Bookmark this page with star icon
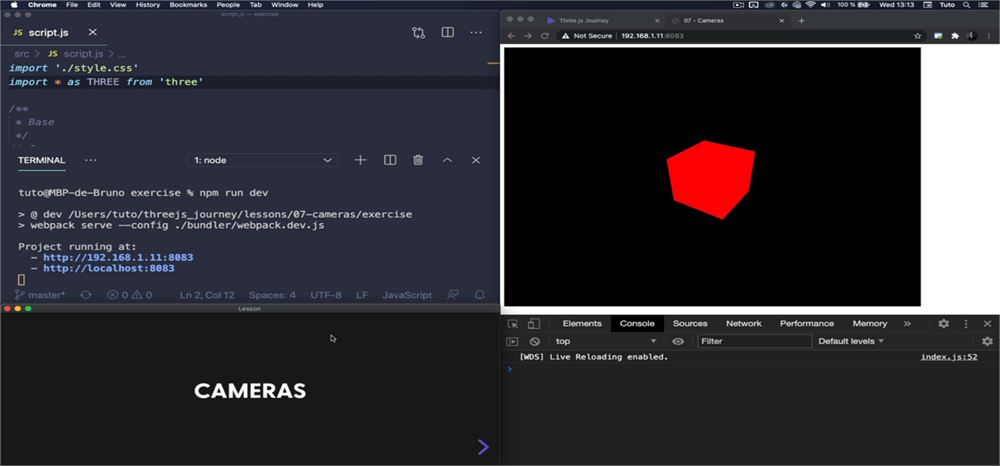The image size is (1000, 466). tap(918, 36)
